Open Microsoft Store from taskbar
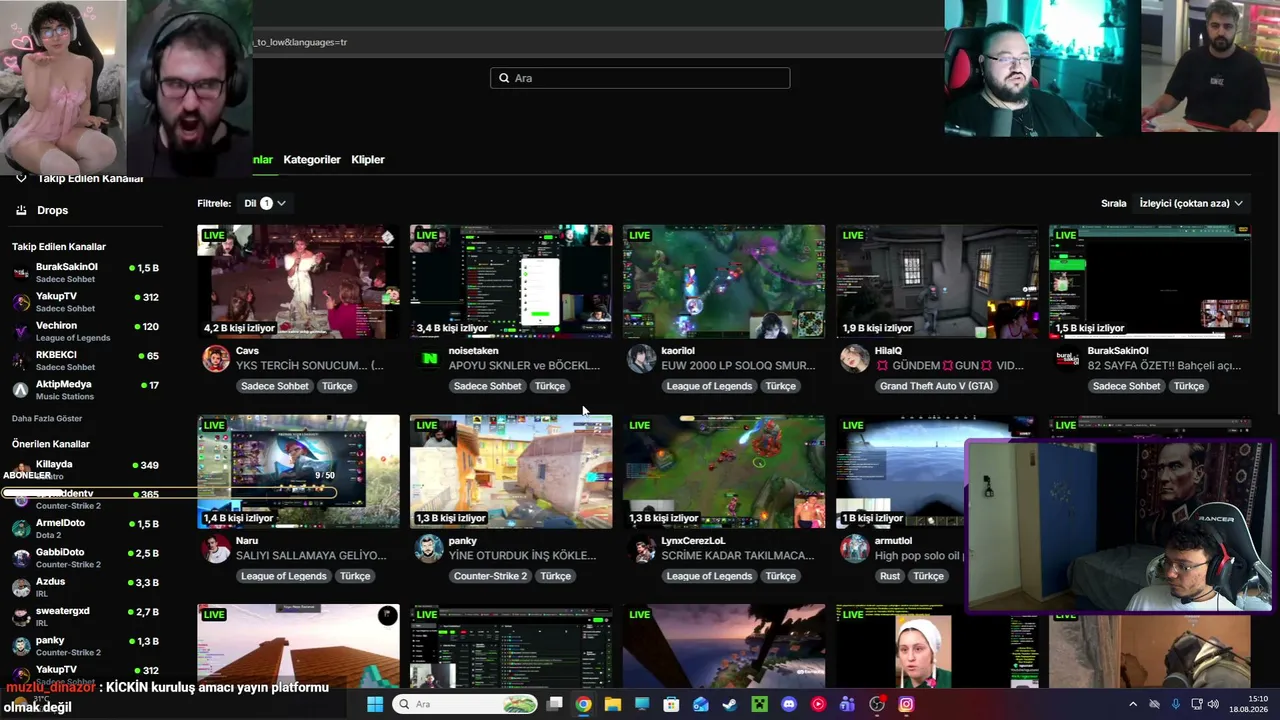Image resolution: width=1280 pixels, height=720 pixels. [671, 704]
